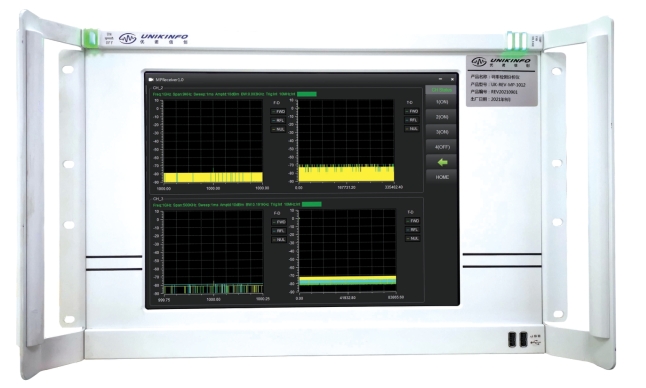Toggle RFL trace in CH_2 F-D legend
The image size is (646, 388).
tap(279, 121)
